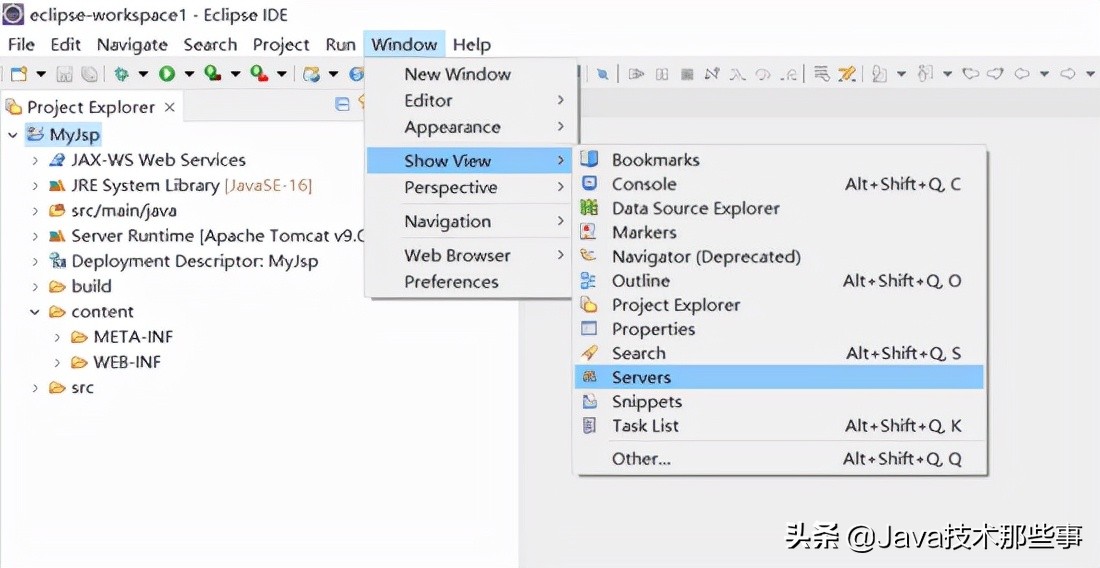Select Servers in Show View submenu

tap(779, 377)
